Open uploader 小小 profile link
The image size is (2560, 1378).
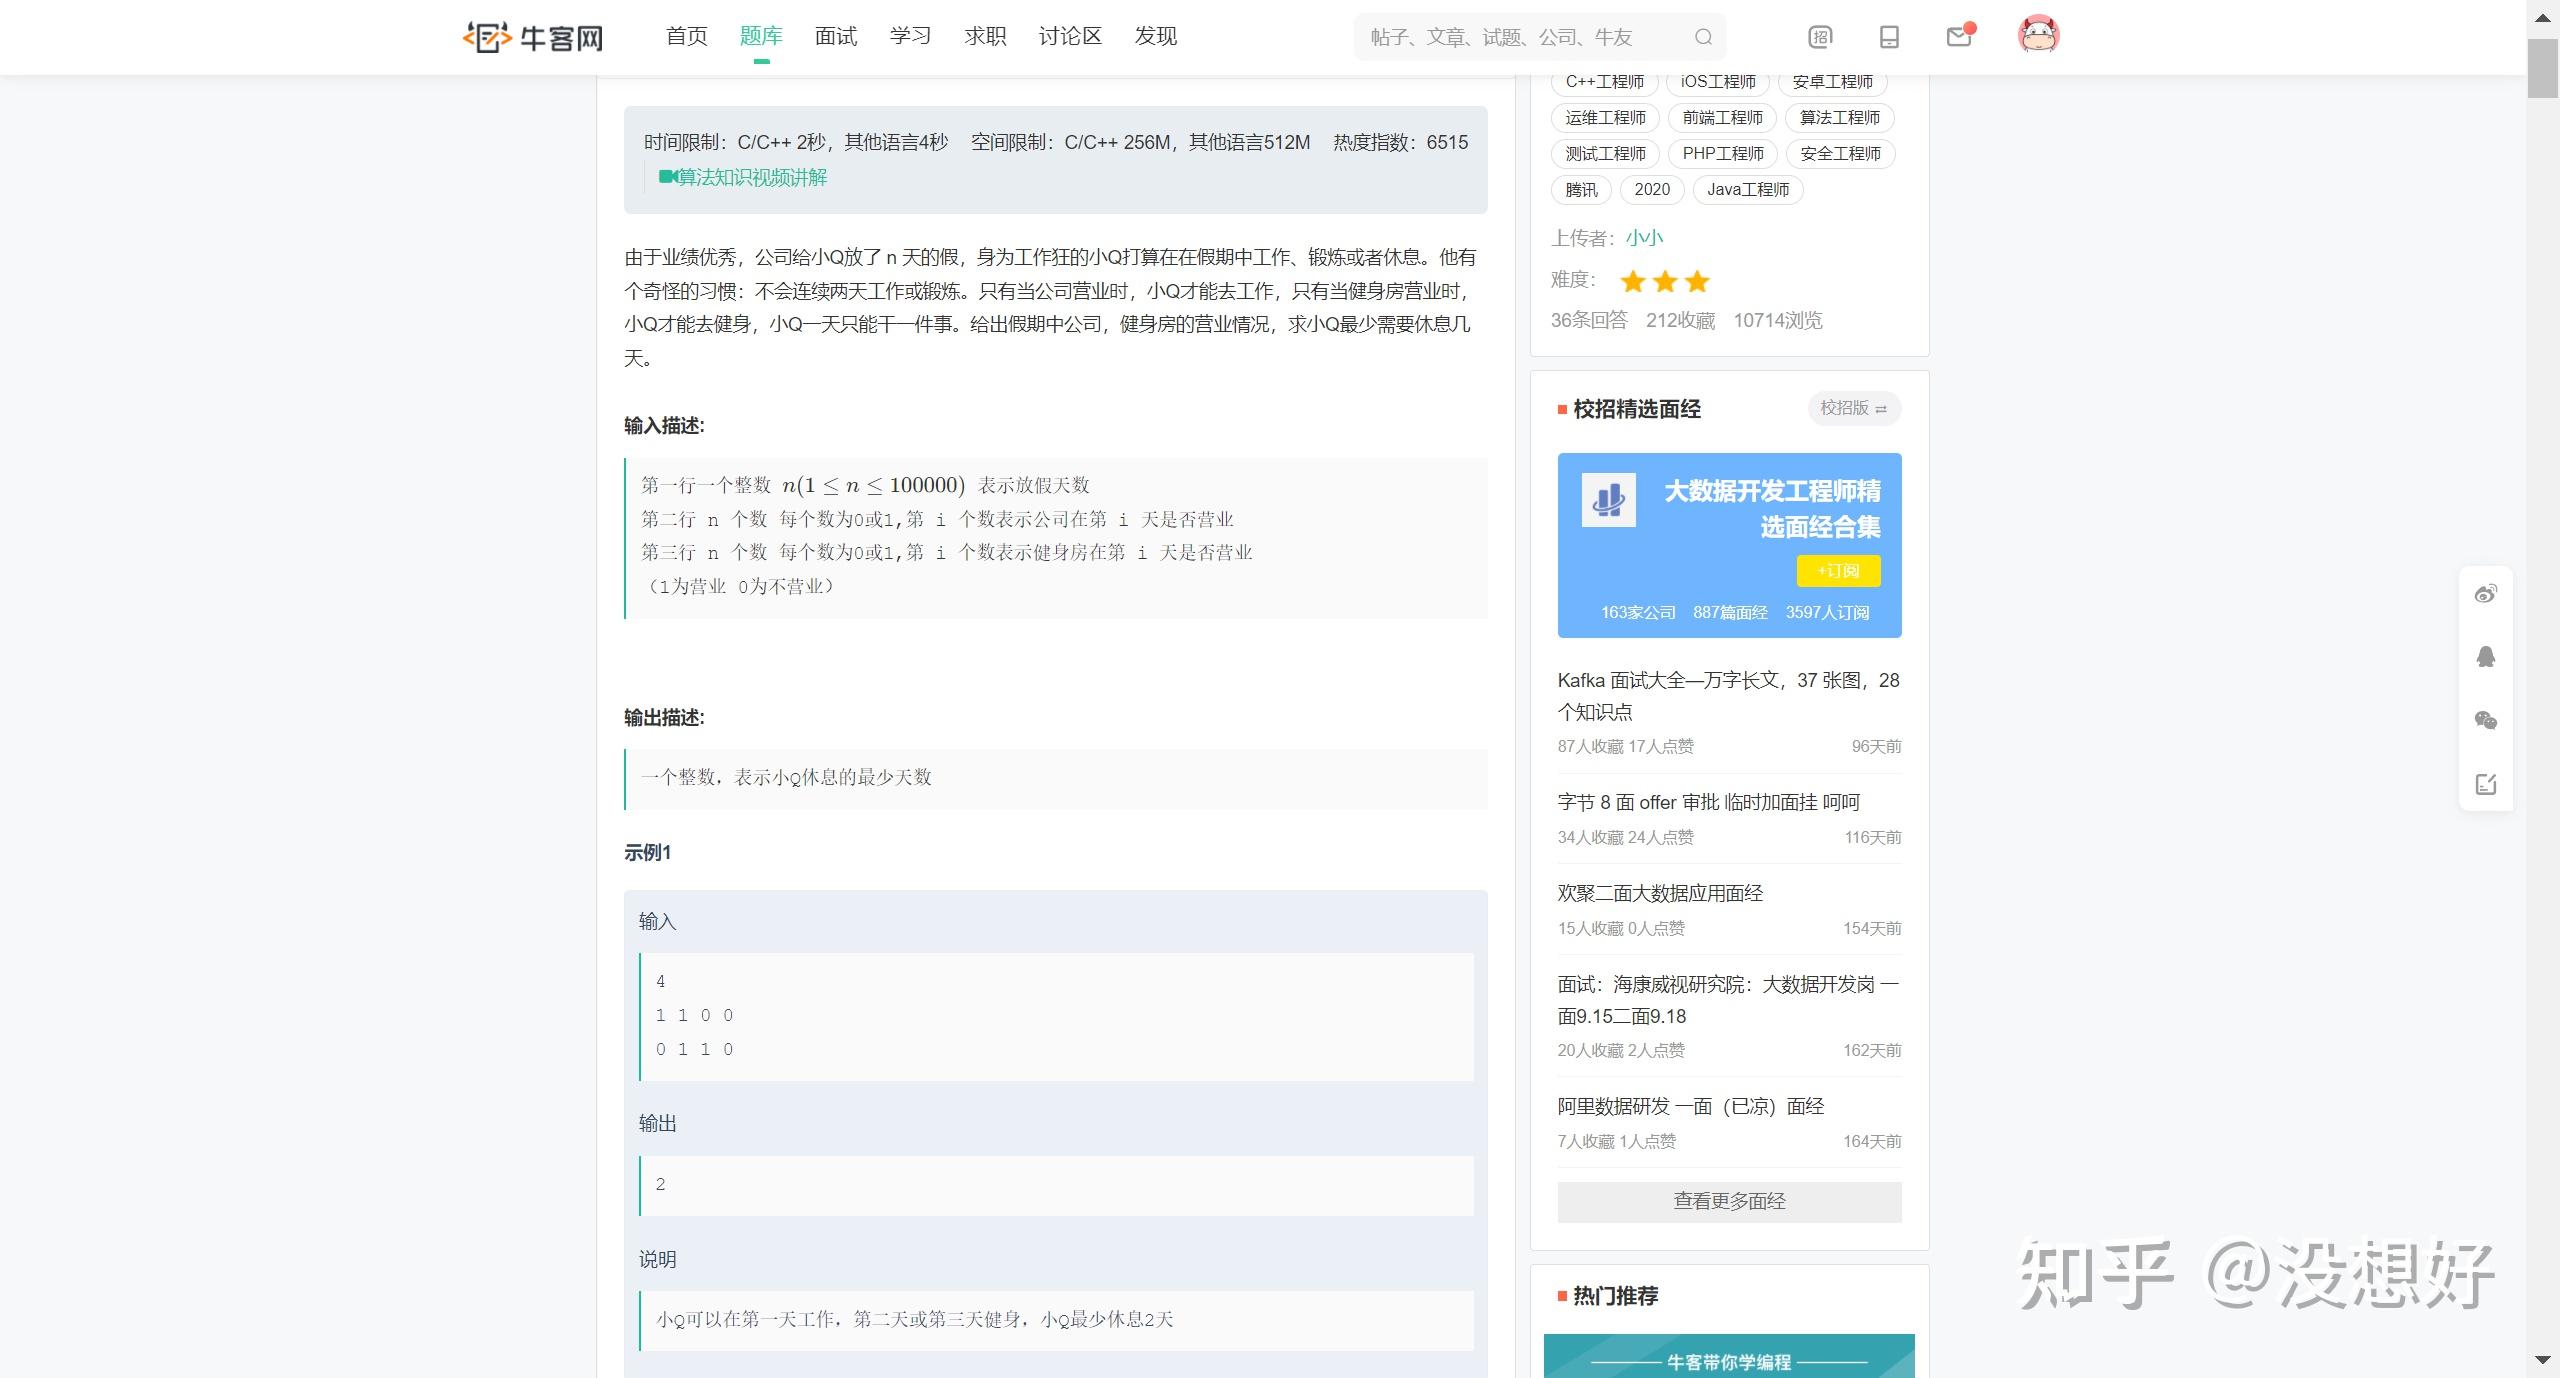(x=1644, y=238)
